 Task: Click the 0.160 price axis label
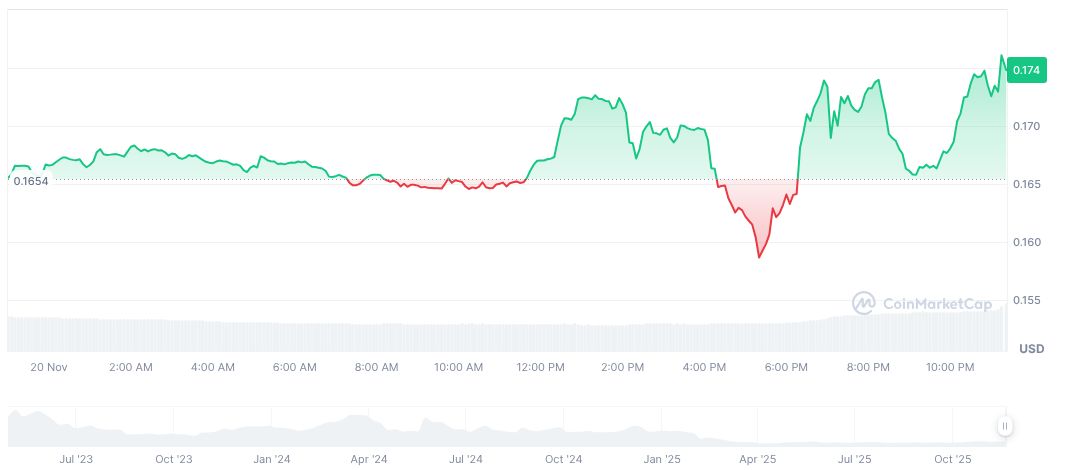[x=1026, y=243]
